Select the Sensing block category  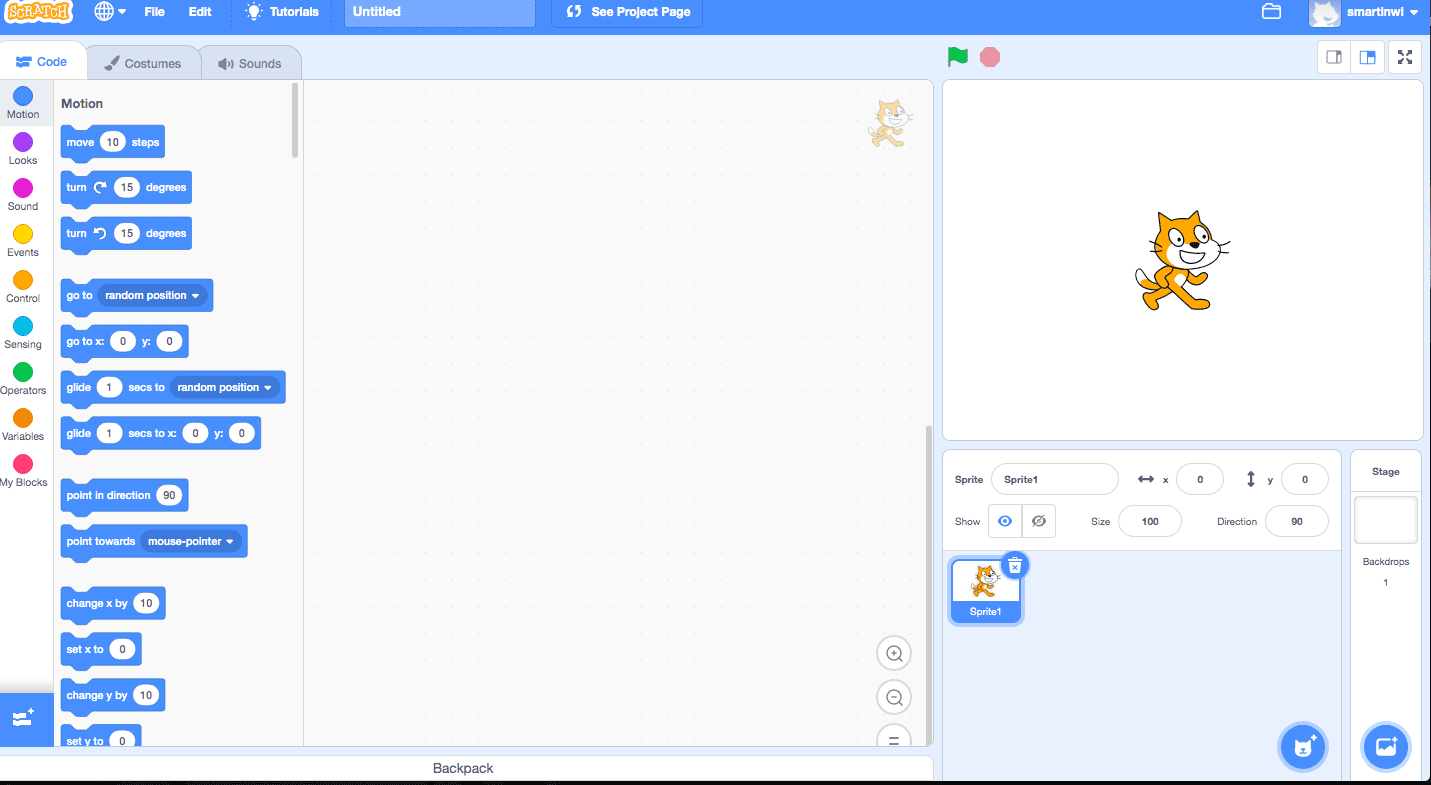click(23, 333)
